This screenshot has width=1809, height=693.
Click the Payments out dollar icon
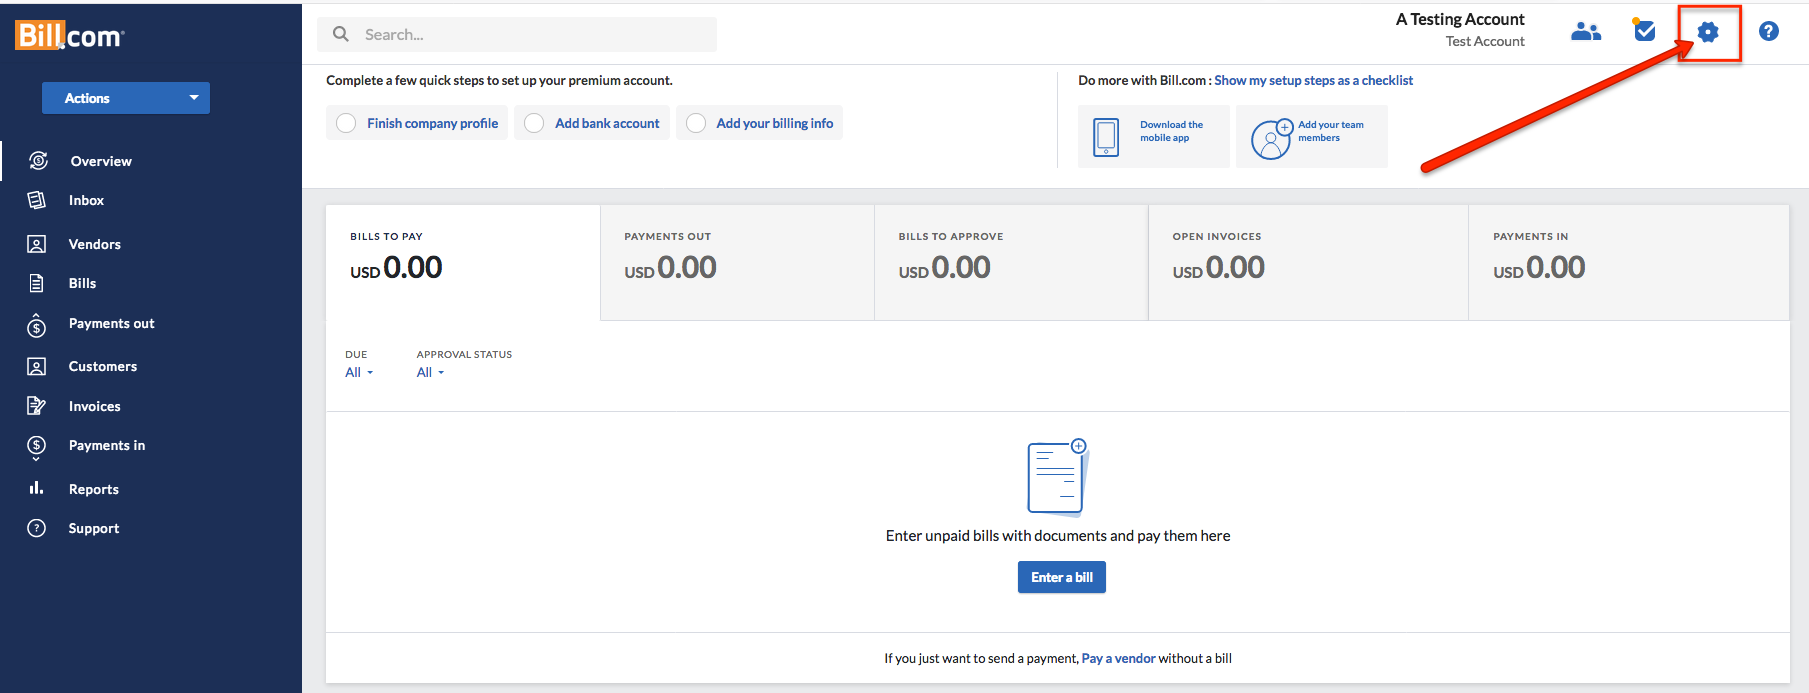[x=37, y=325]
